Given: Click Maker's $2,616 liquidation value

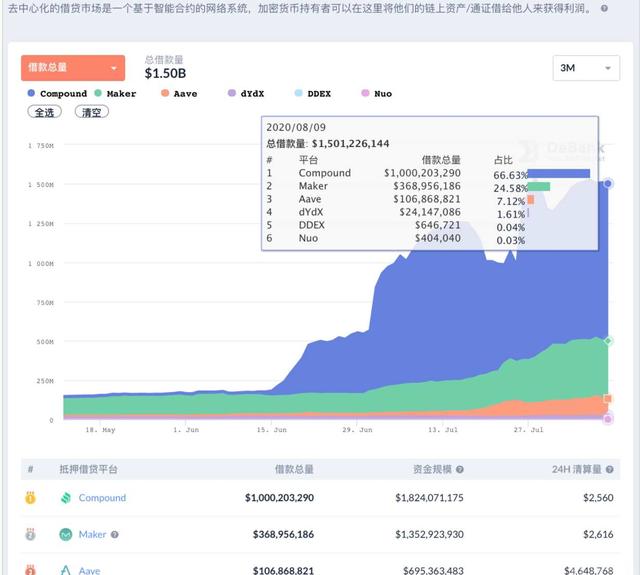Looking at the screenshot, I should coord(598,534).
